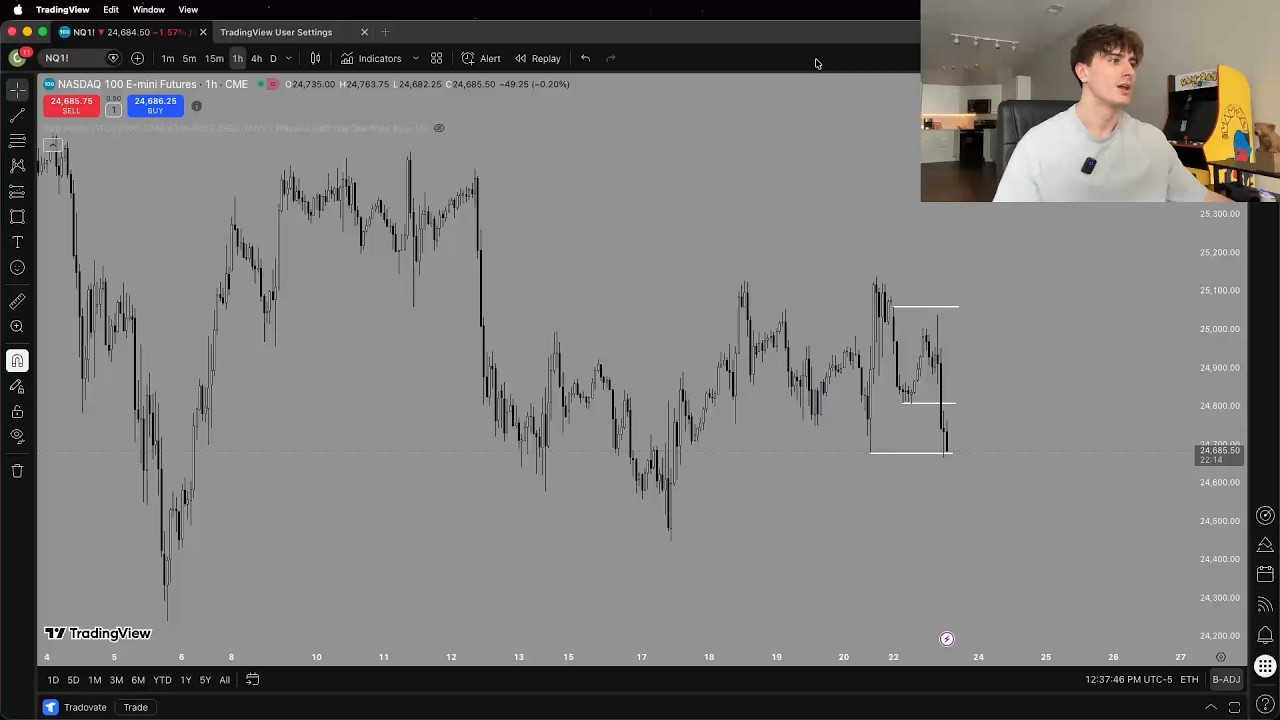Viewport: 1280px width, 720px height.
Task: Open a new tab with plus
Action: (x=385, y=32)
